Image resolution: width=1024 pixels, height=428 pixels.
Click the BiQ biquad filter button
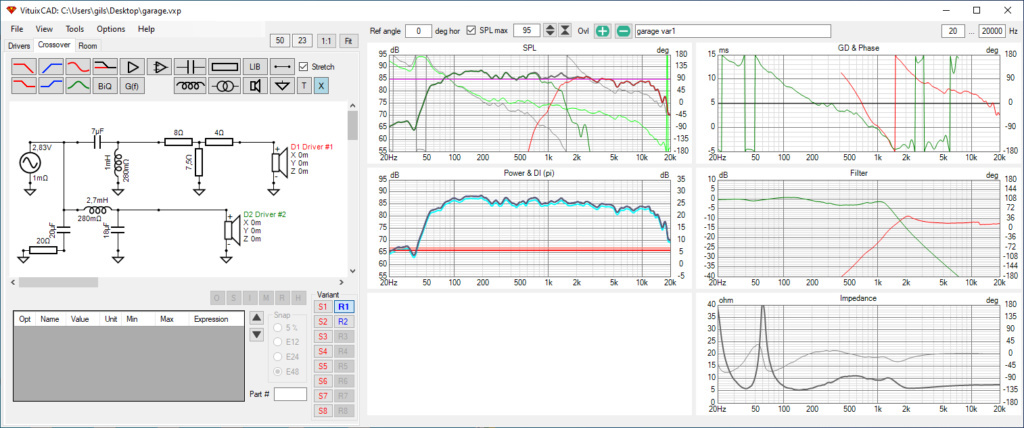coord(105,86)
